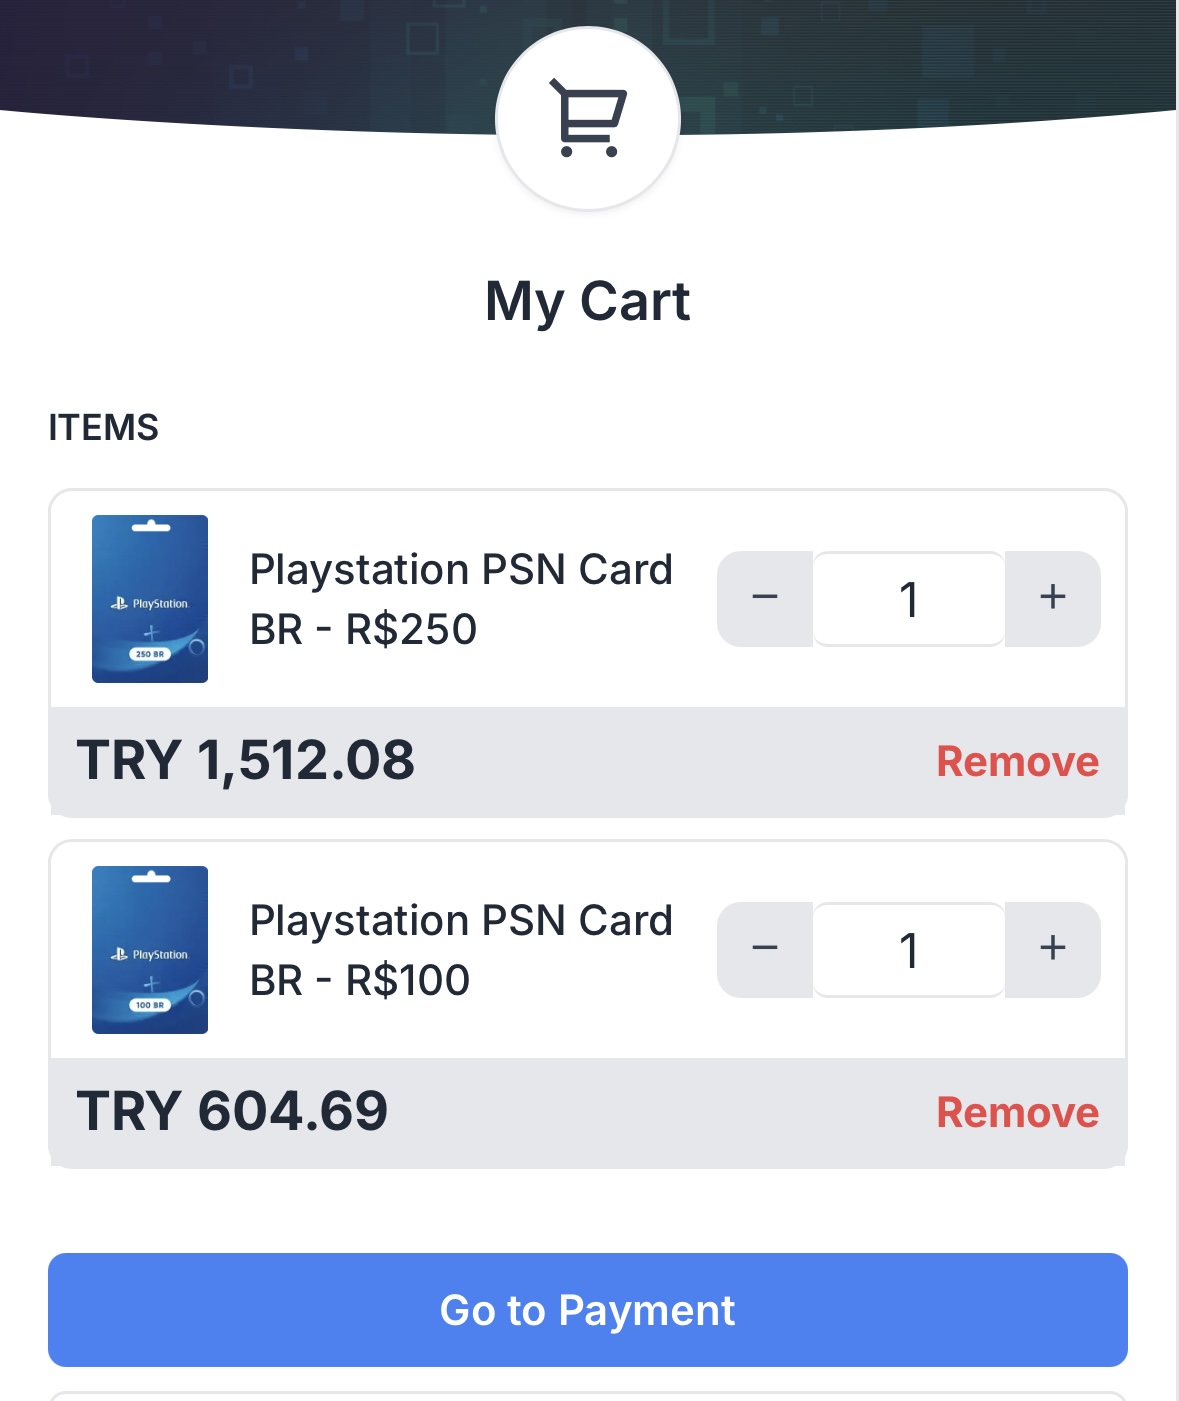The height and width of the screenshot is (1401, 1179).
Task: Remove the R$100 PSN card from the cart
Action: [1017, 1112]
